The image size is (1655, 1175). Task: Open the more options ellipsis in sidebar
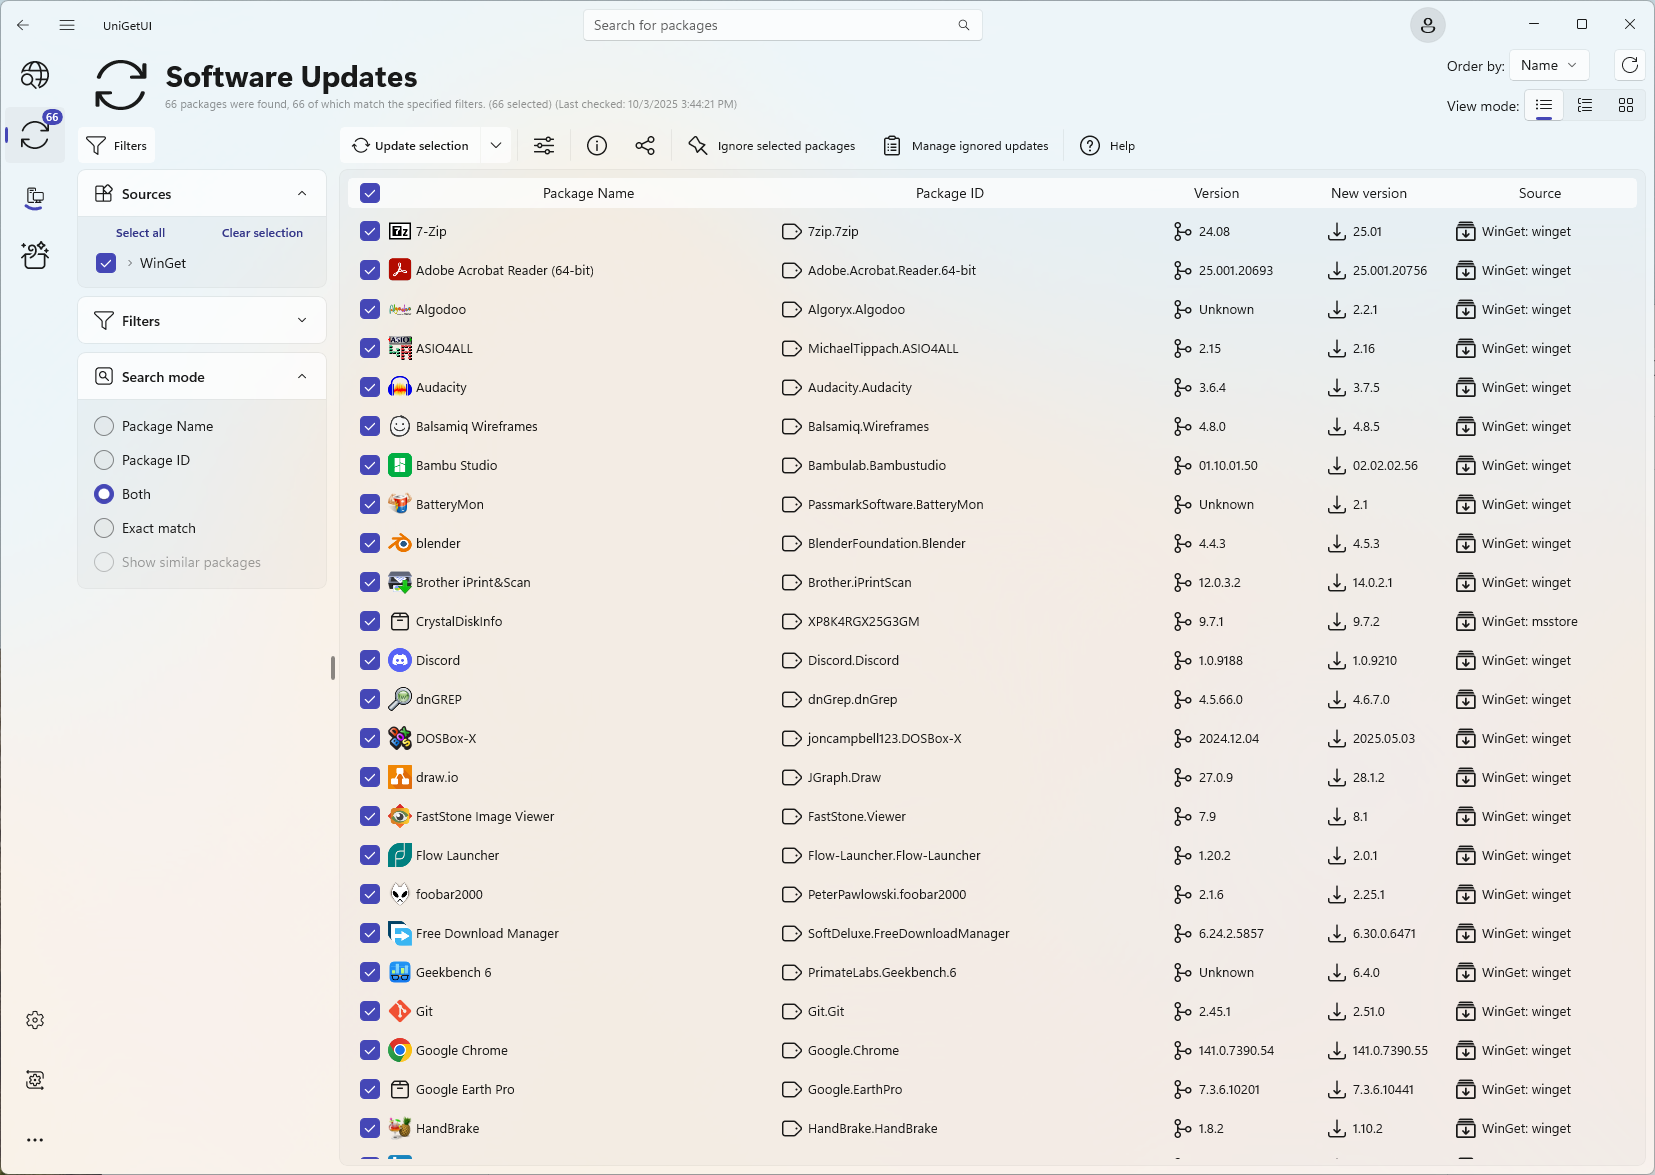(35, 1140)
